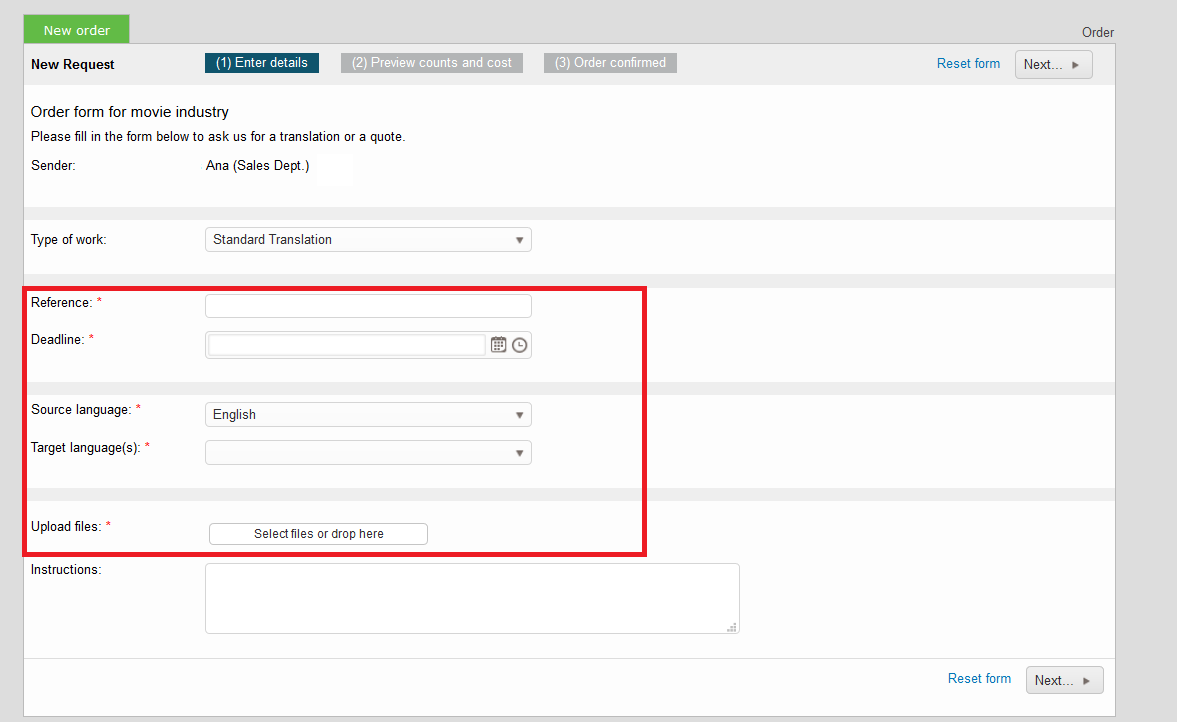Click inside the Instructions text area

(472, 598)
